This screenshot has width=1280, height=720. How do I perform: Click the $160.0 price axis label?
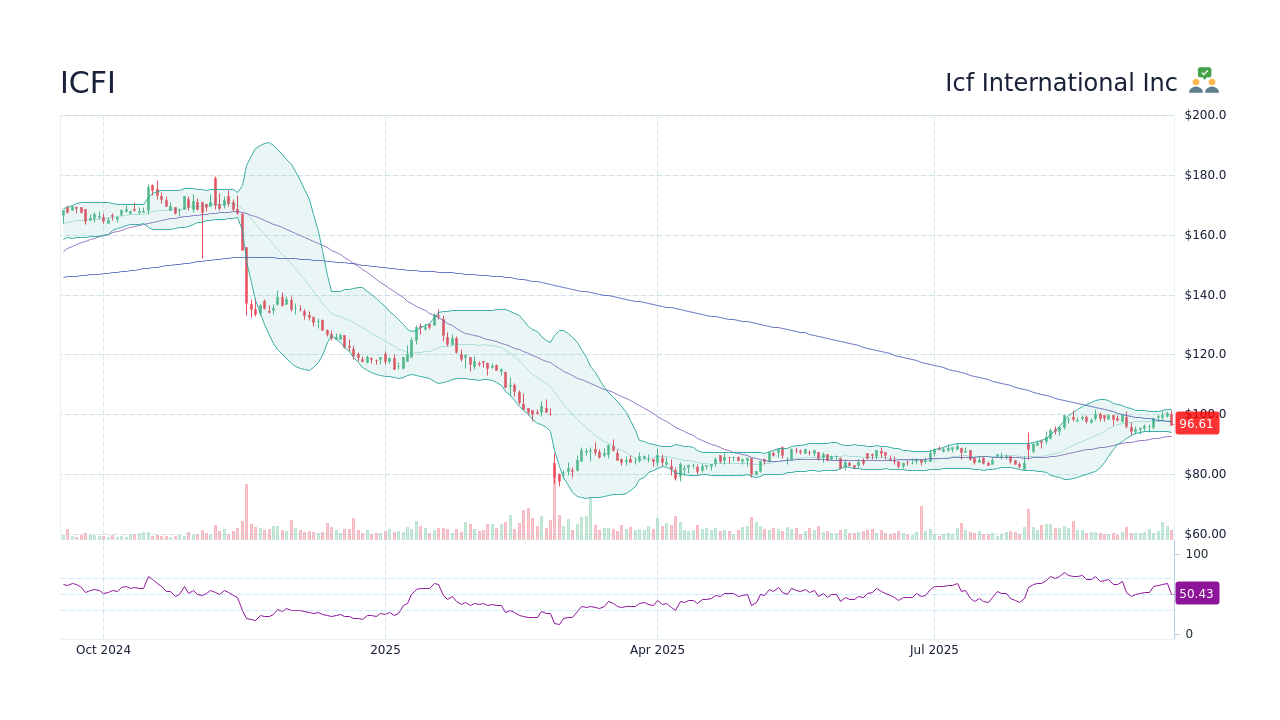pyautogui.click(x=1205, y=235)
